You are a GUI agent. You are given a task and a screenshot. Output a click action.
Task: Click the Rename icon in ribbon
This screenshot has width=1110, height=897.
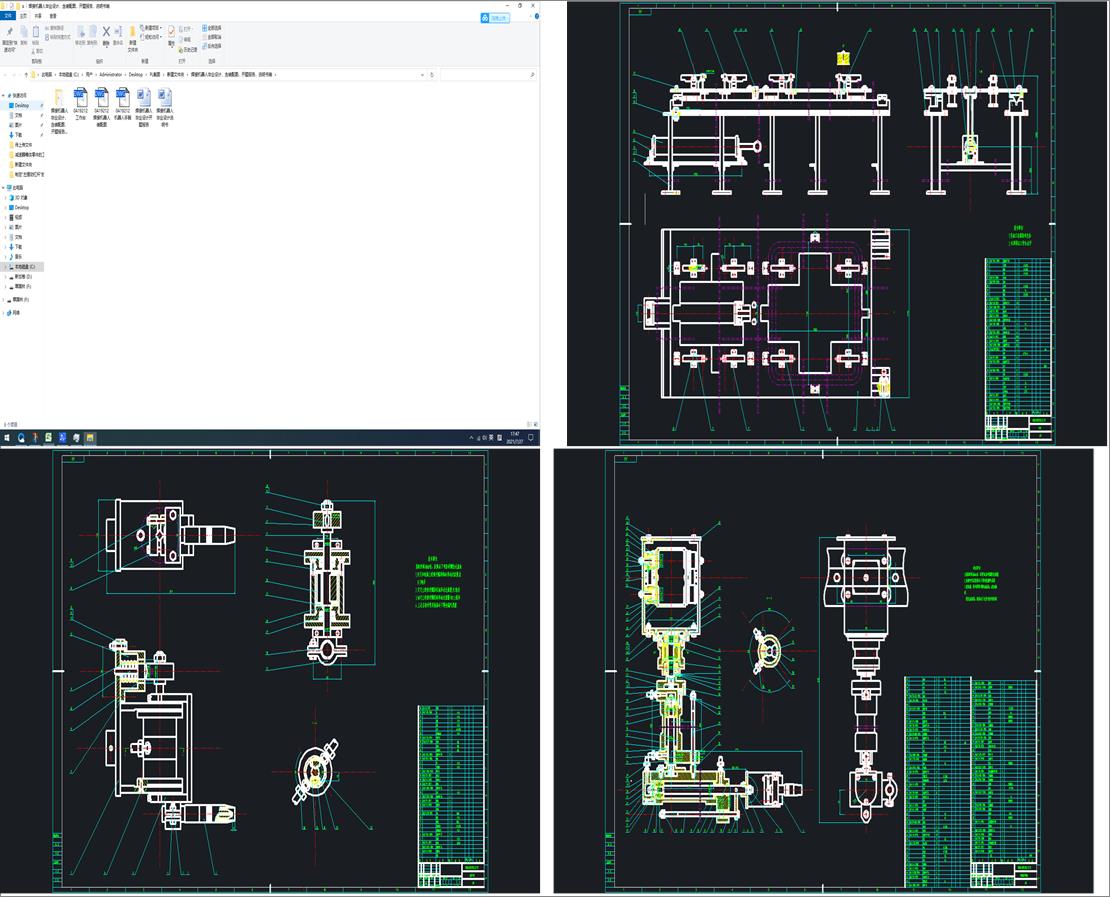click(118, 33)
